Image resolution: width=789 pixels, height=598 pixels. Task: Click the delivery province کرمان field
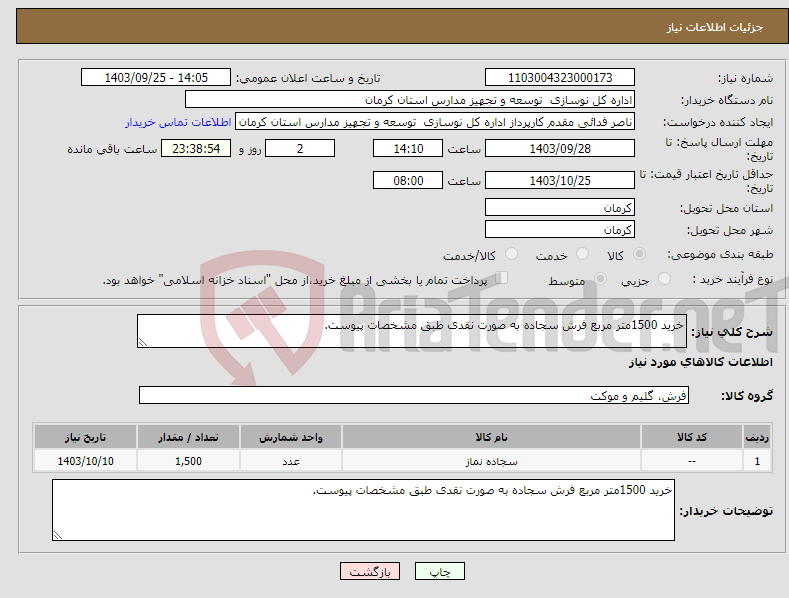(x=560, y=207)
